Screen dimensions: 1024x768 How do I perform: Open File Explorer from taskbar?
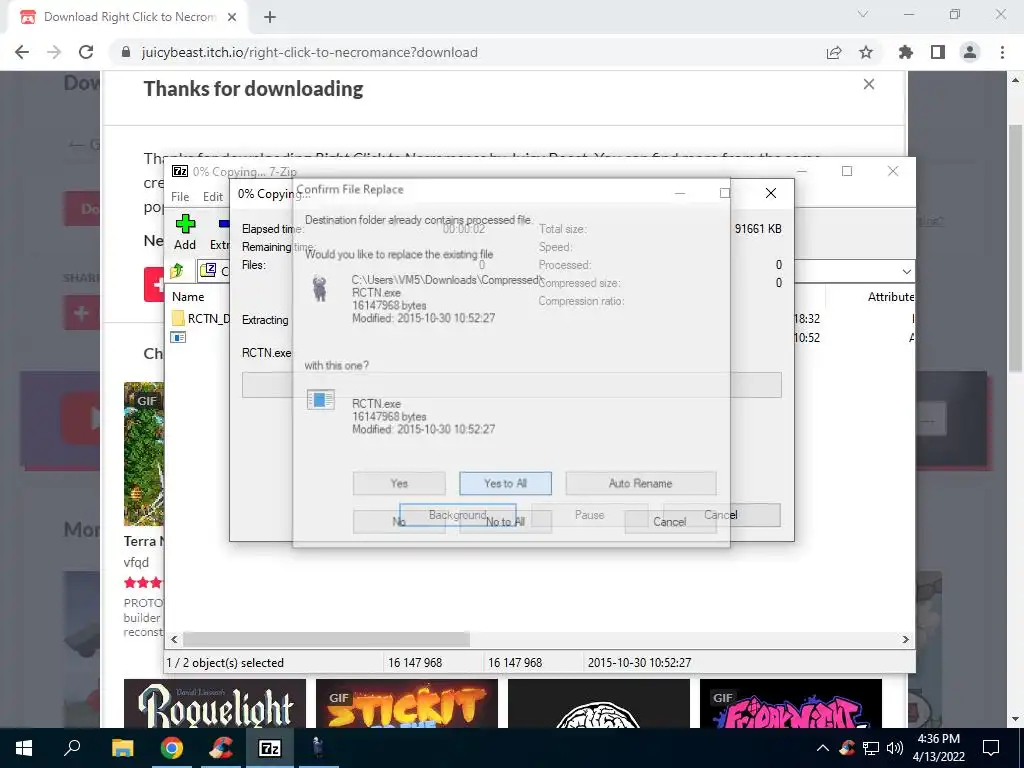122,748
